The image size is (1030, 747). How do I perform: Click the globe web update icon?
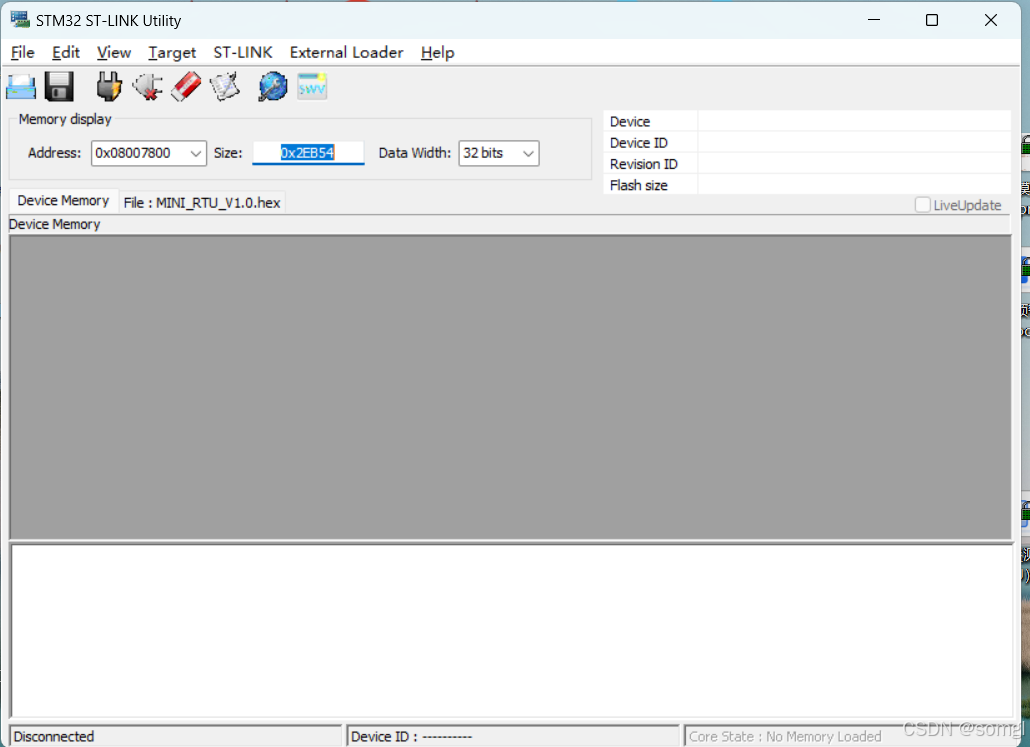click(x=273, y=87)
